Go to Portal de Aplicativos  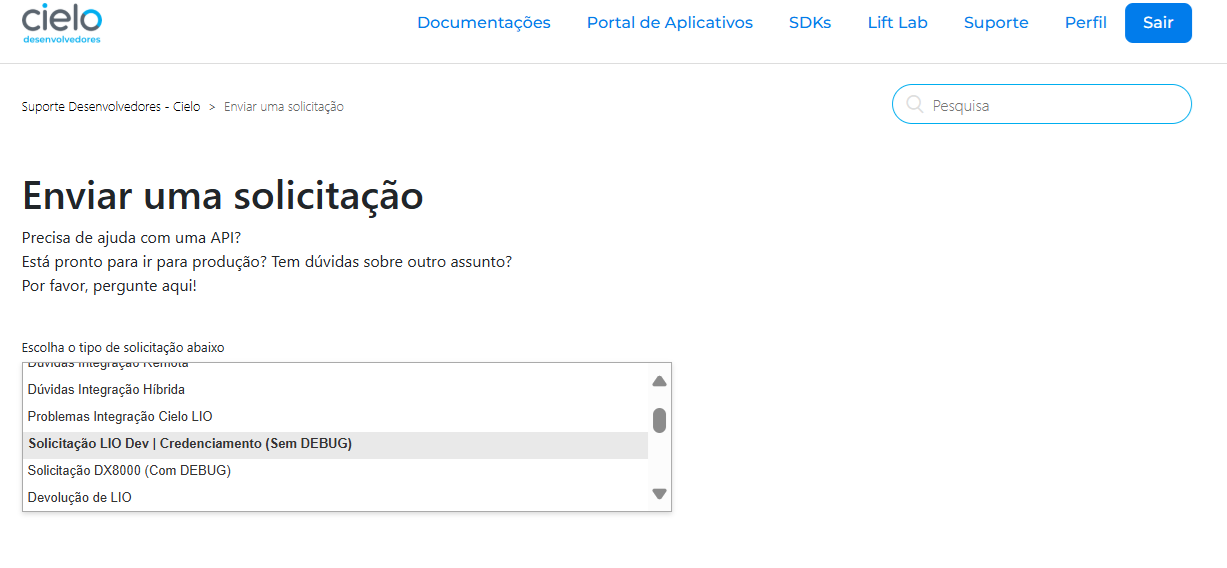[x=670, y=22]
